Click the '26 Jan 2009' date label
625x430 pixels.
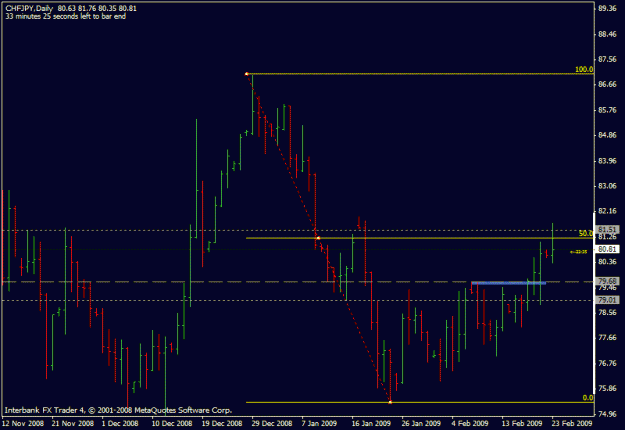coord(421,423)
